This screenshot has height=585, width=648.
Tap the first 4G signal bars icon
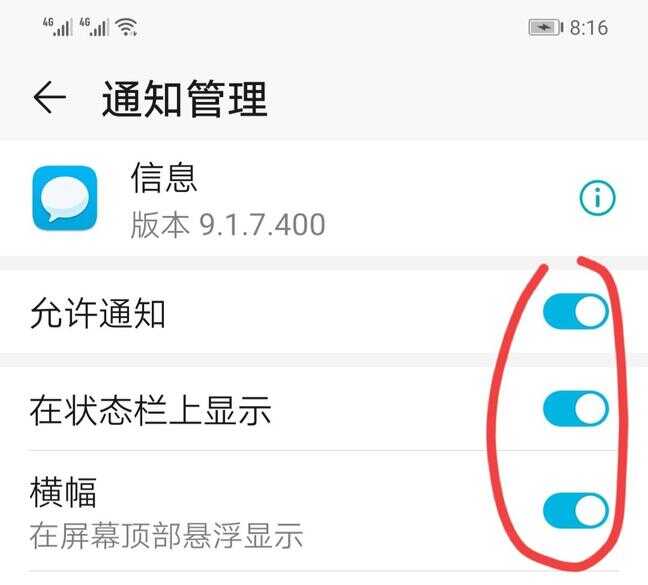coord(58,27)
